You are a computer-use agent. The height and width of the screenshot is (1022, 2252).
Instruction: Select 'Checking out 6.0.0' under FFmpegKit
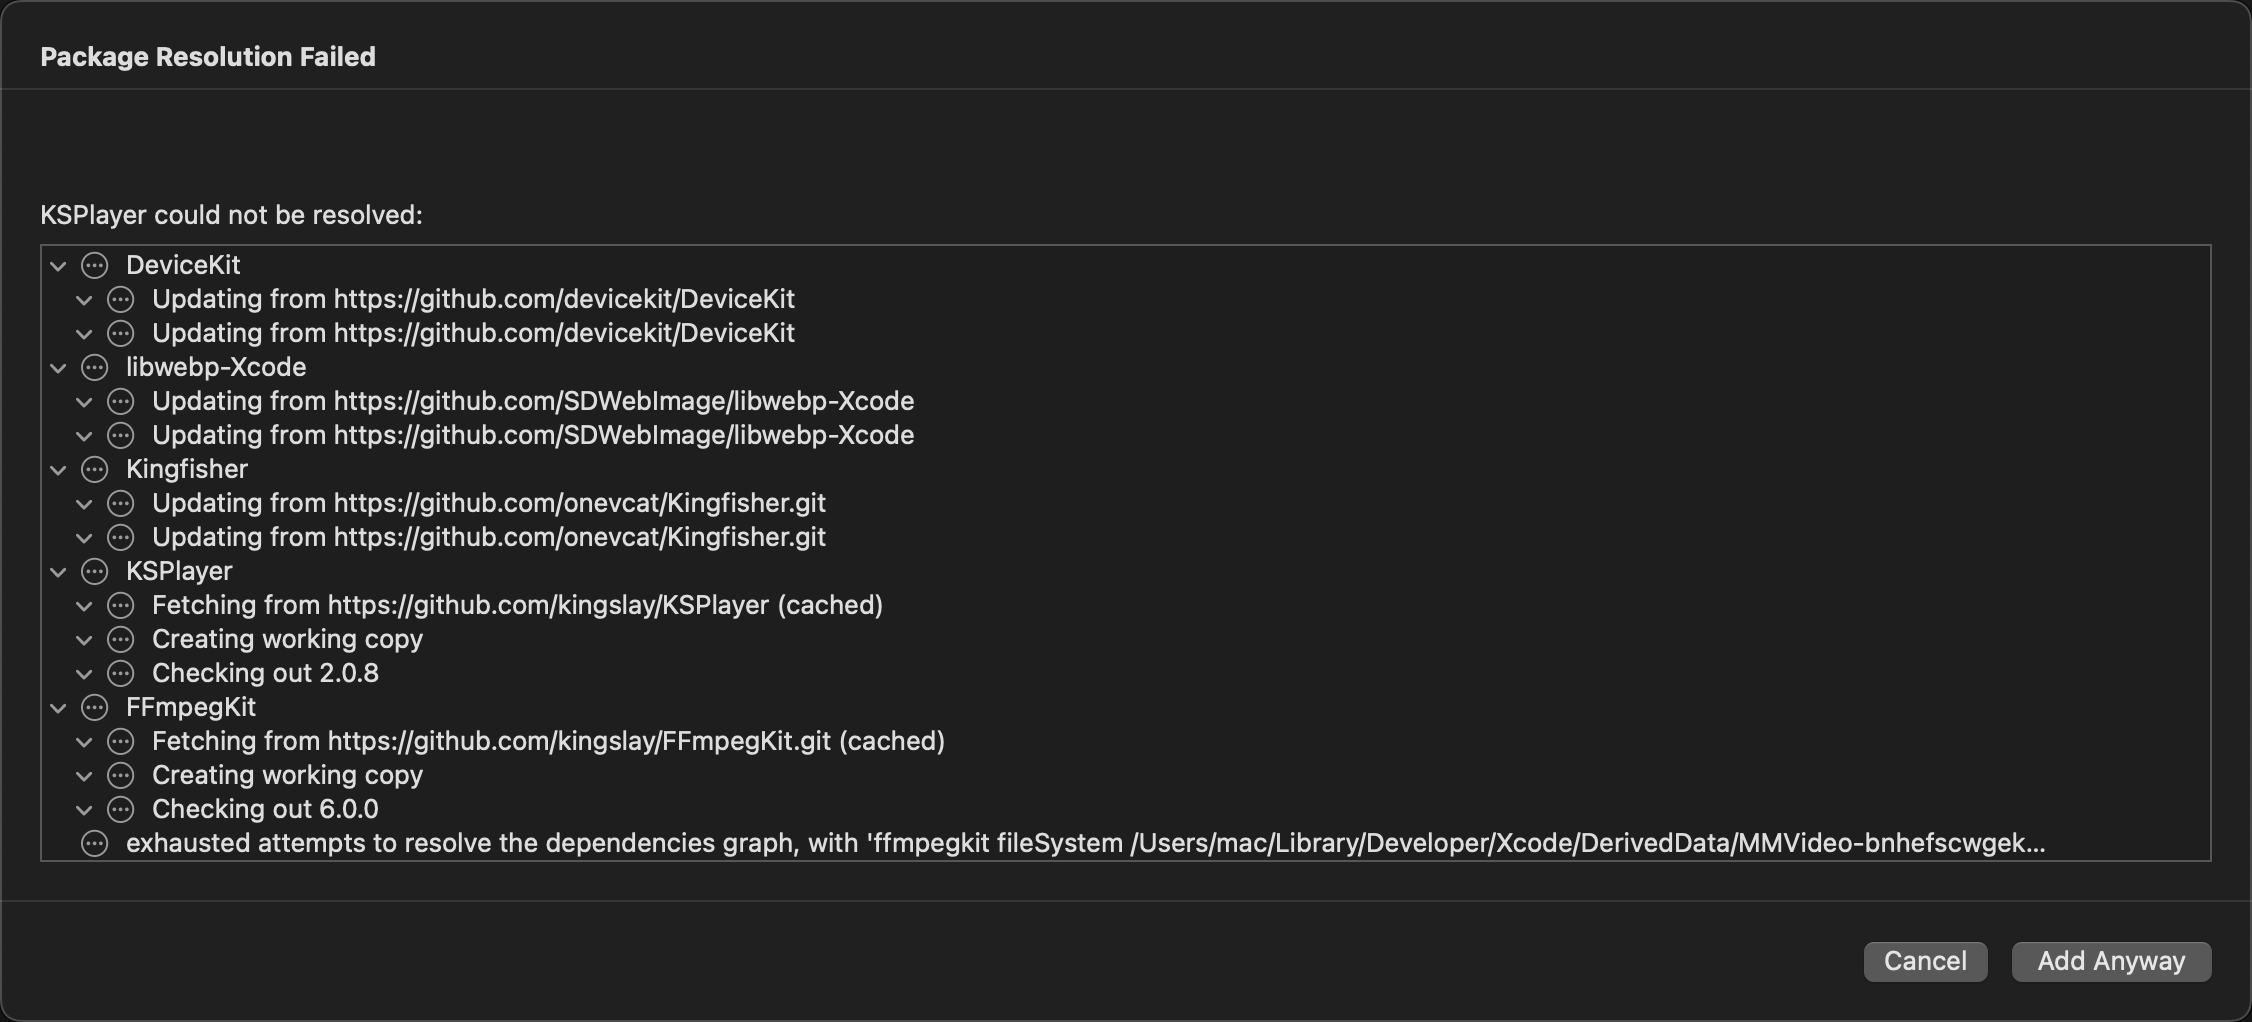[x=264, y=809]
